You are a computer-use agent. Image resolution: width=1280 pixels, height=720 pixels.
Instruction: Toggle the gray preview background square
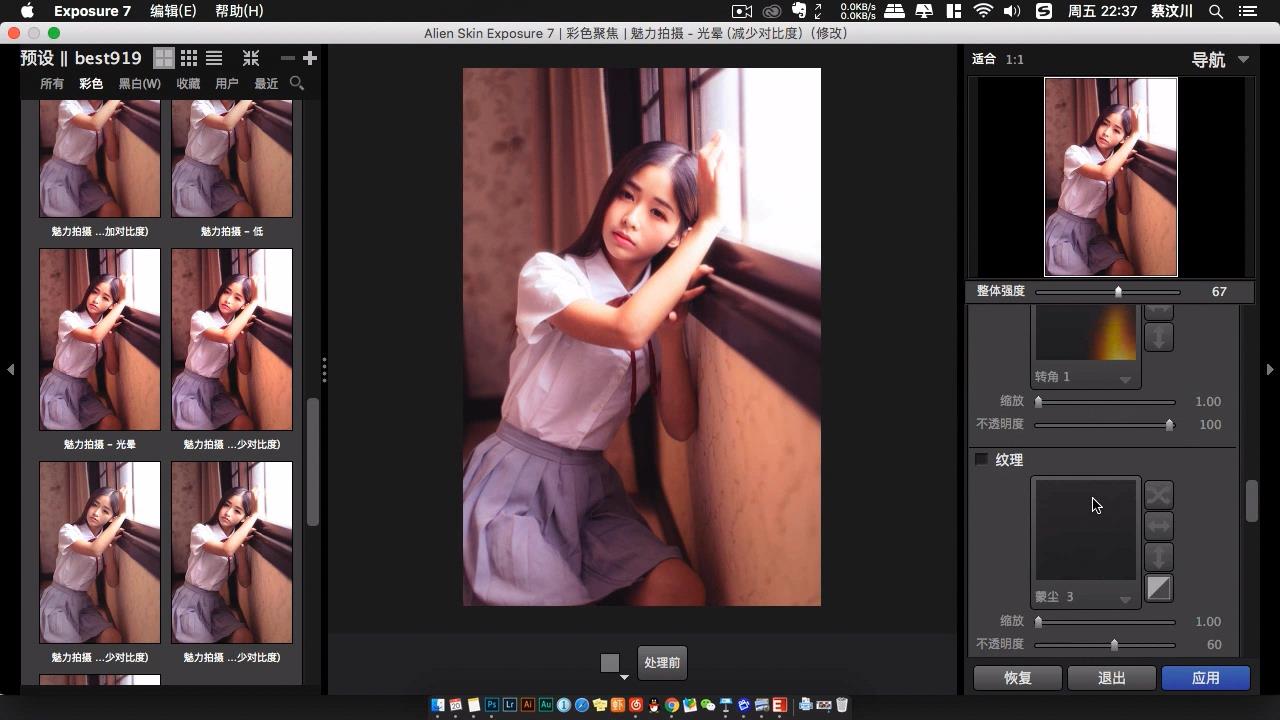click(x=610, y=663)
